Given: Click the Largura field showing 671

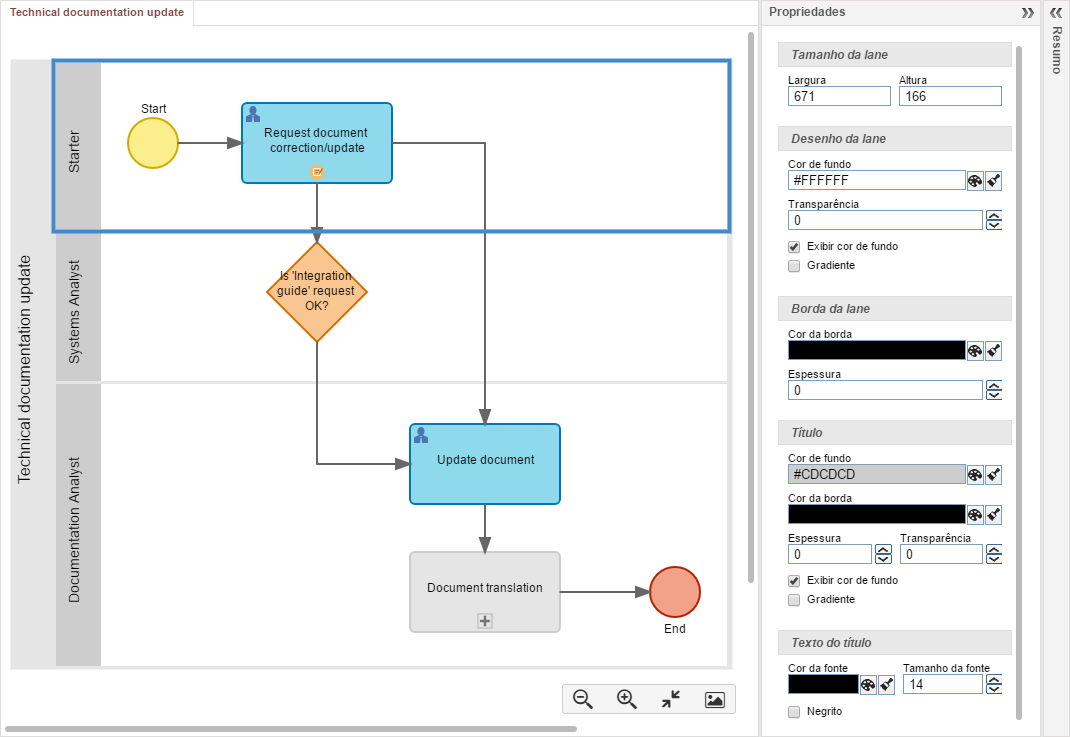Looking at the screenshot, I should point(839,96).
